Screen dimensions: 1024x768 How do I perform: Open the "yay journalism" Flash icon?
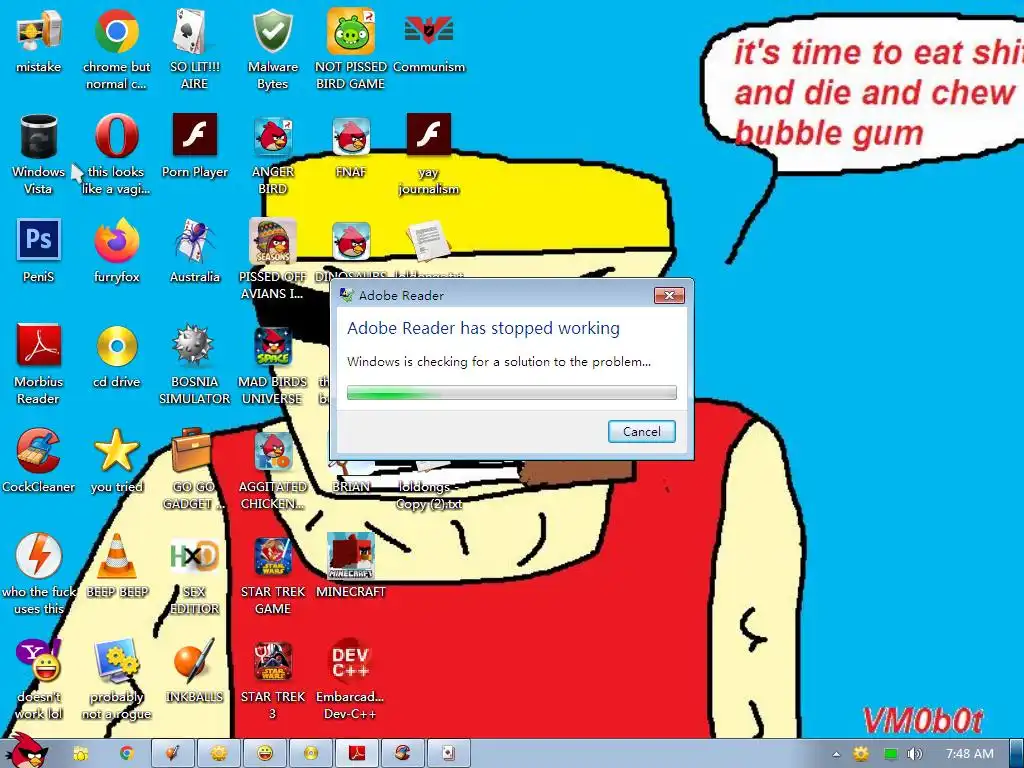(x=428, y=155)
